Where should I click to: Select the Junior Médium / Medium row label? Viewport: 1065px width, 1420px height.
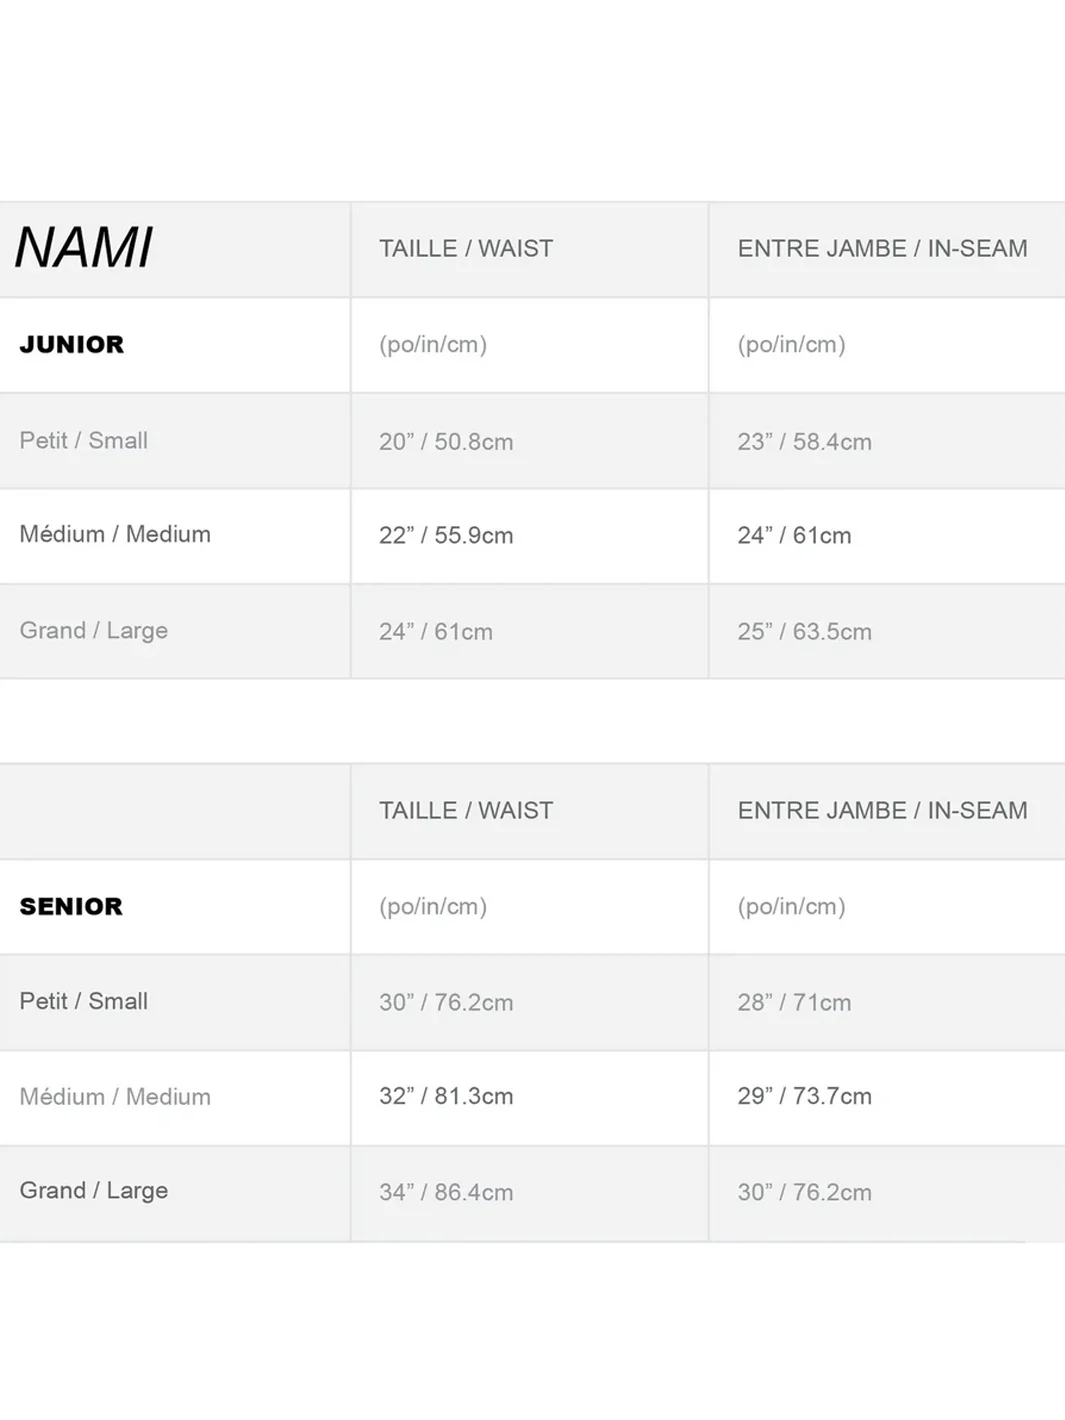(x=115, y=535)
